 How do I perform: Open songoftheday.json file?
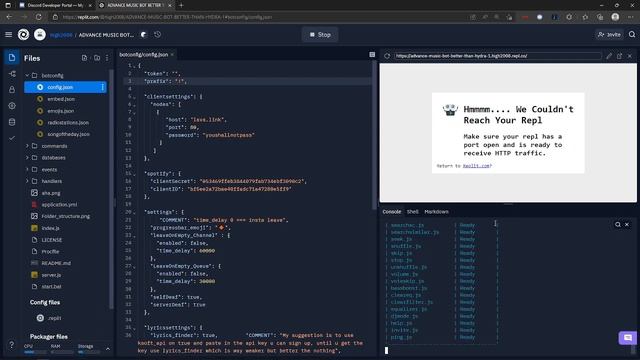tap(68, 134)
